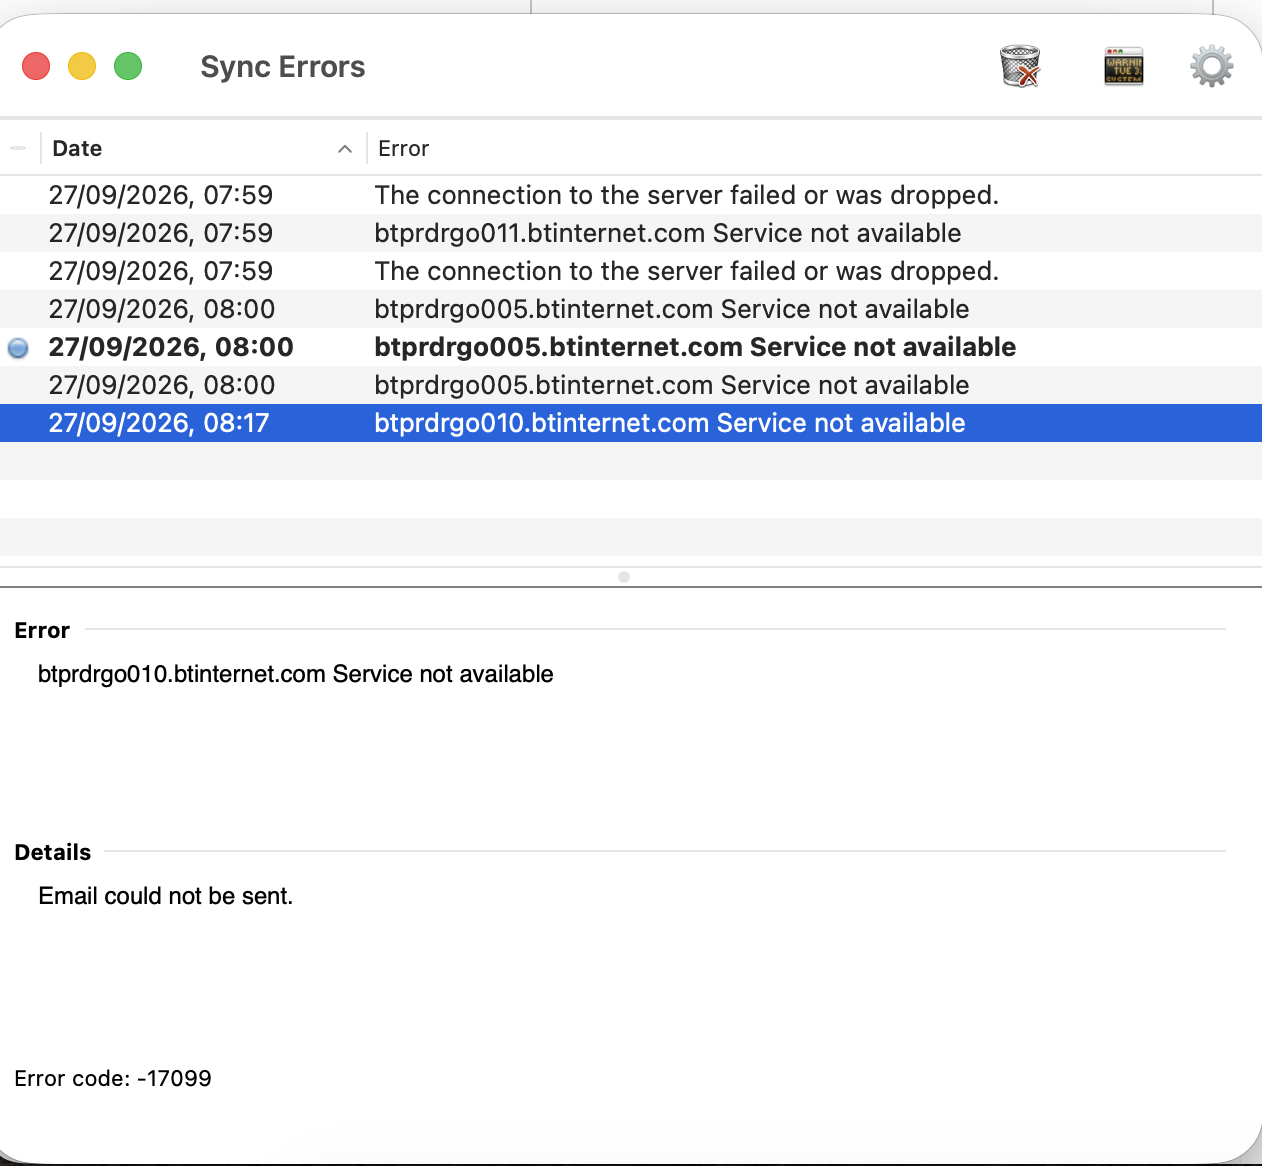Maximize the Sync Errors window

click(128, 67)
